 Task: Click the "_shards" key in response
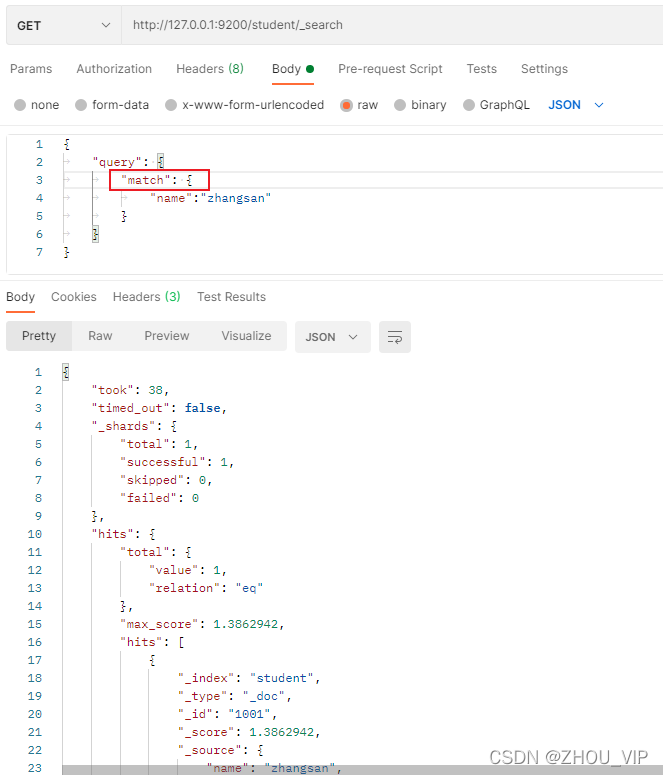(124, 426)
